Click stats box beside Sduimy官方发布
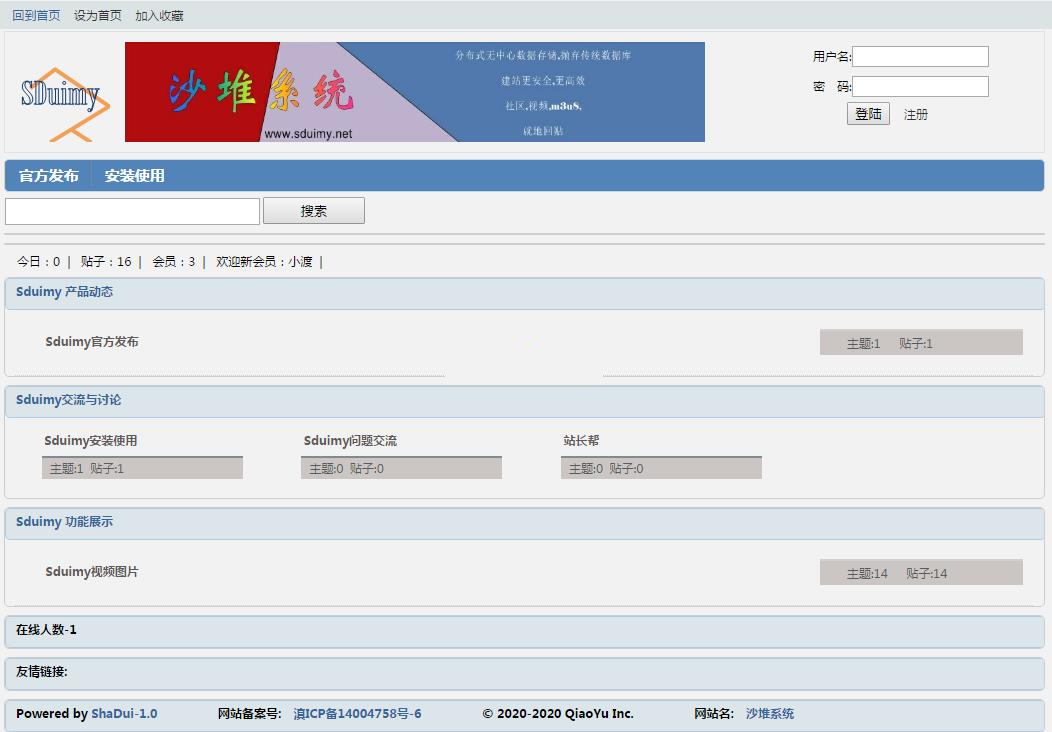This screenshot has height=732, width=1052. (921, 342)
